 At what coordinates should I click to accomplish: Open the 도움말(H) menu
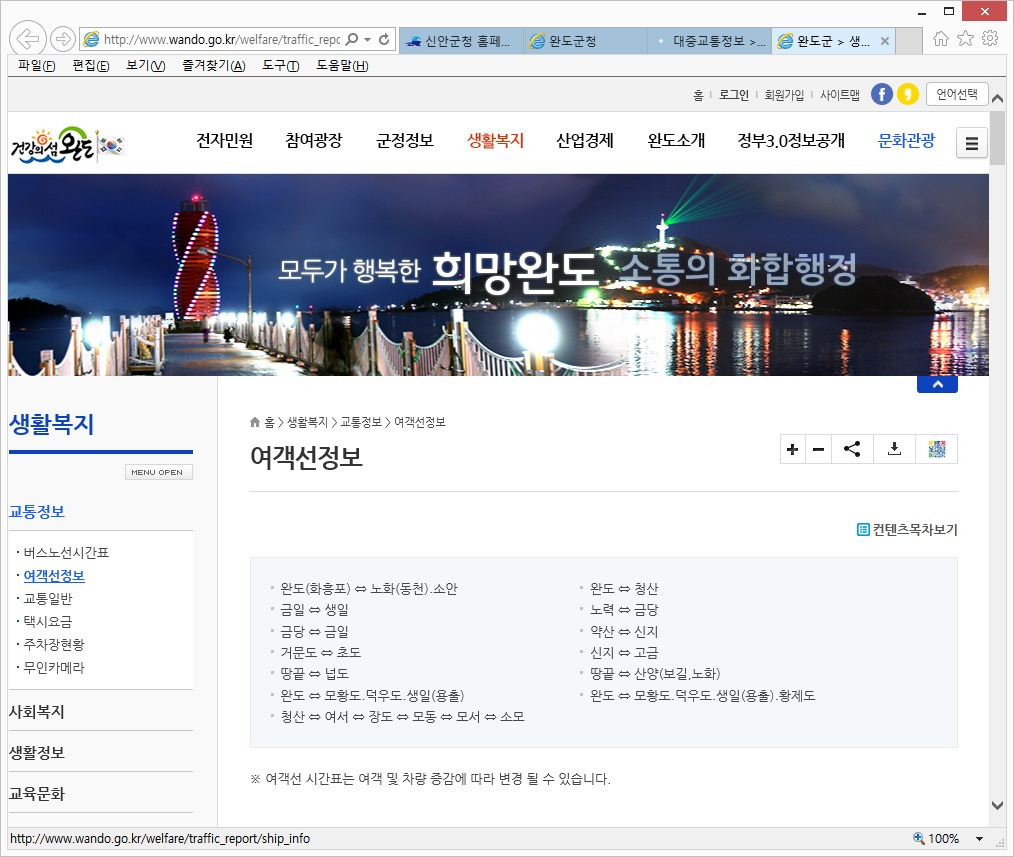[342, 65]
